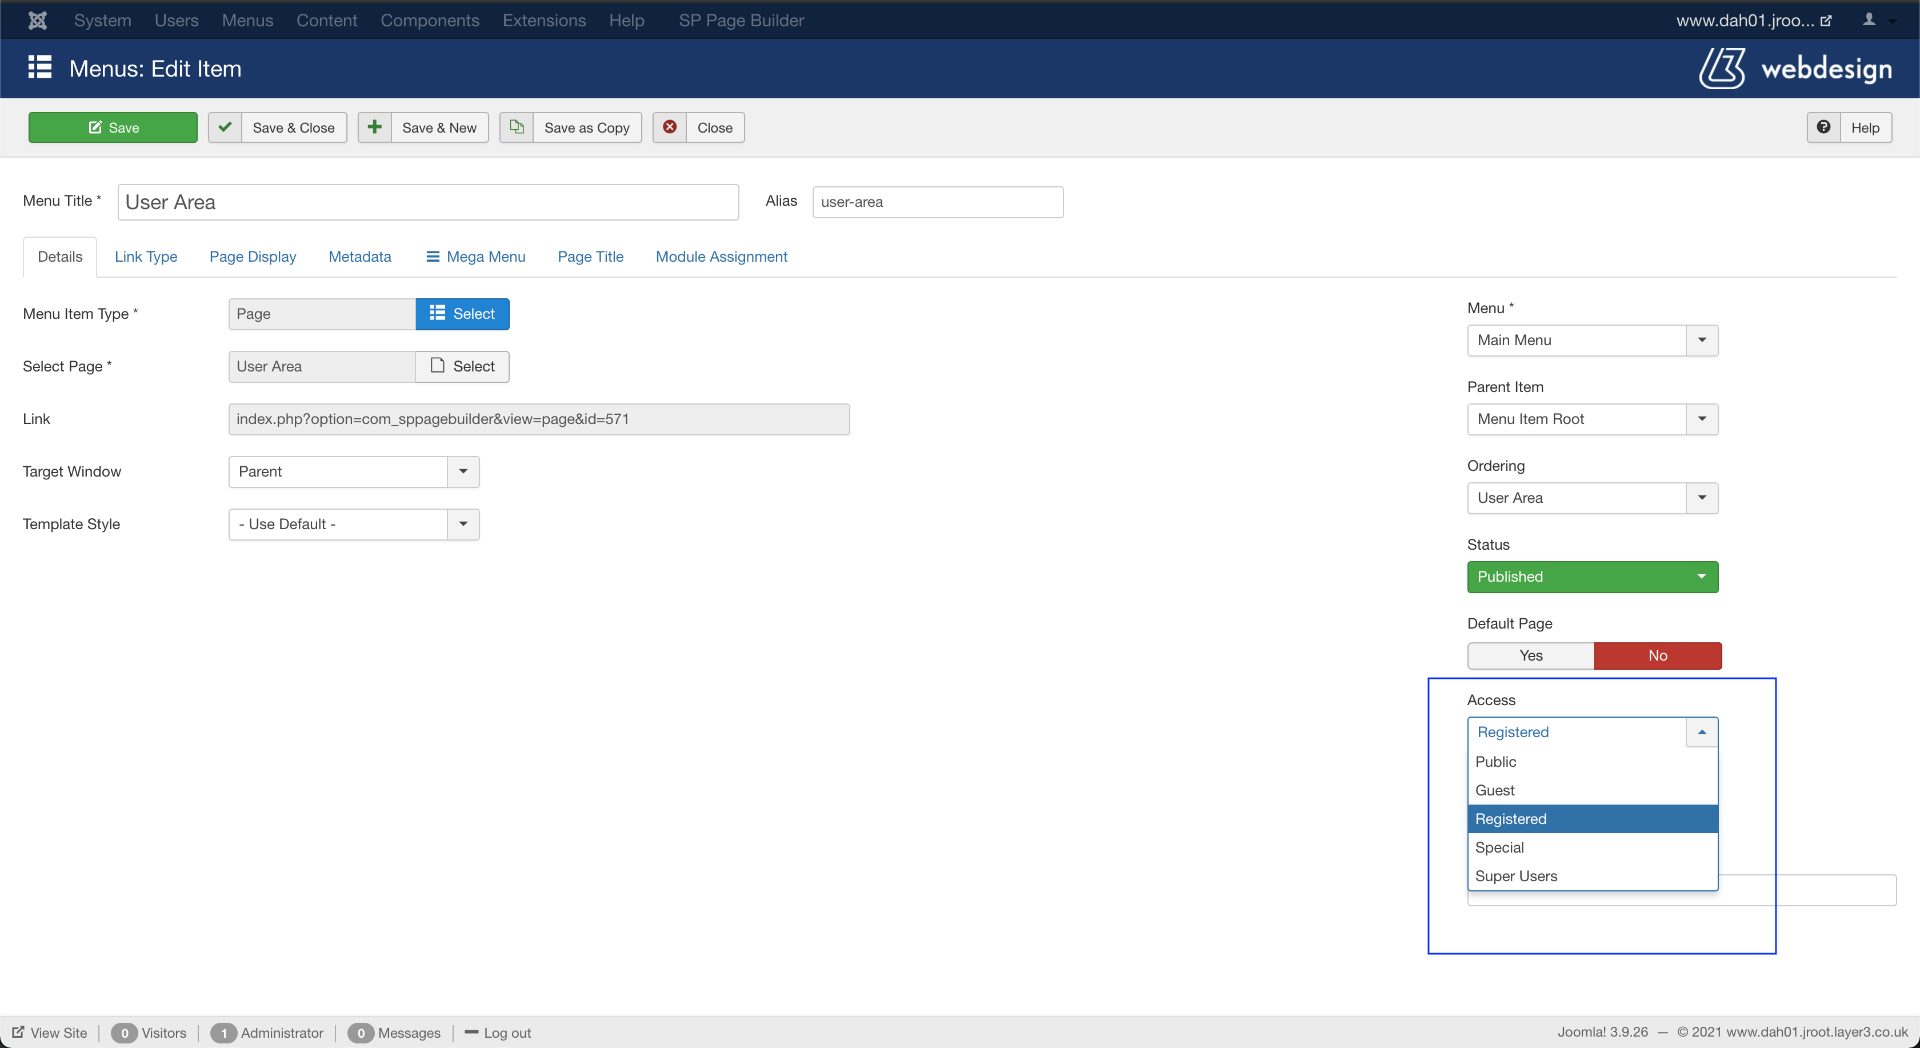This screenshot has height=1048, width=1920.
Task: Open the Parent Item dropdown
Action: [1593, 419]
